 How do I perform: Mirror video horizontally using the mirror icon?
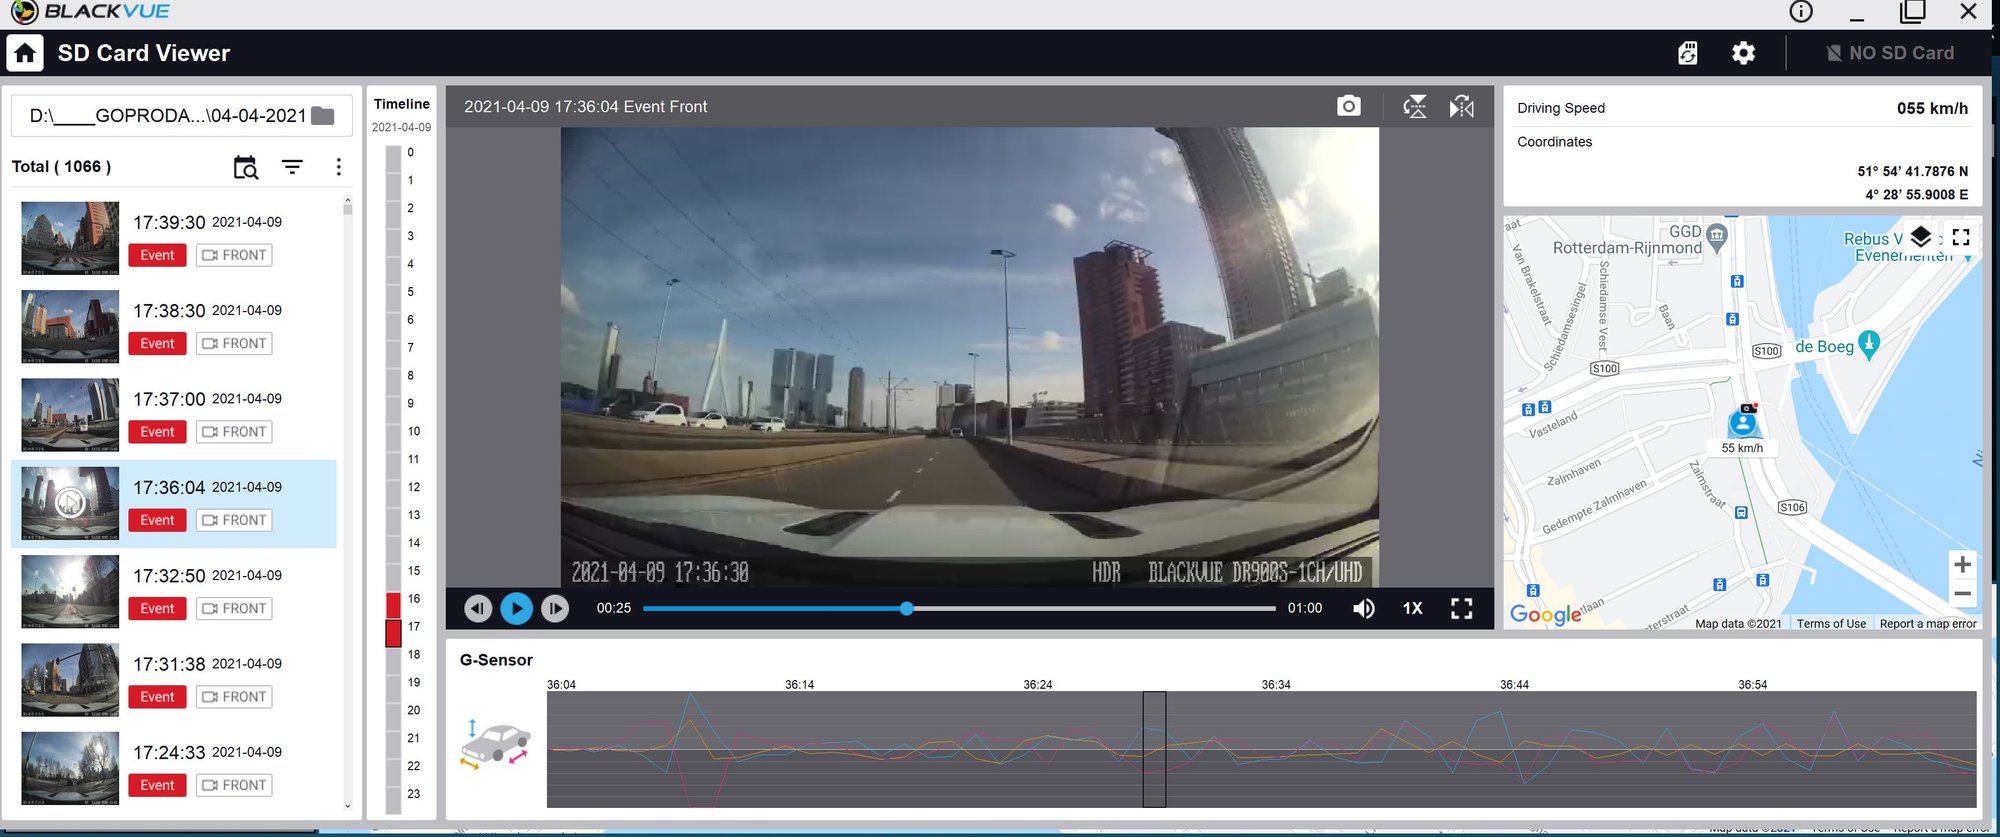pos(1462,106)
